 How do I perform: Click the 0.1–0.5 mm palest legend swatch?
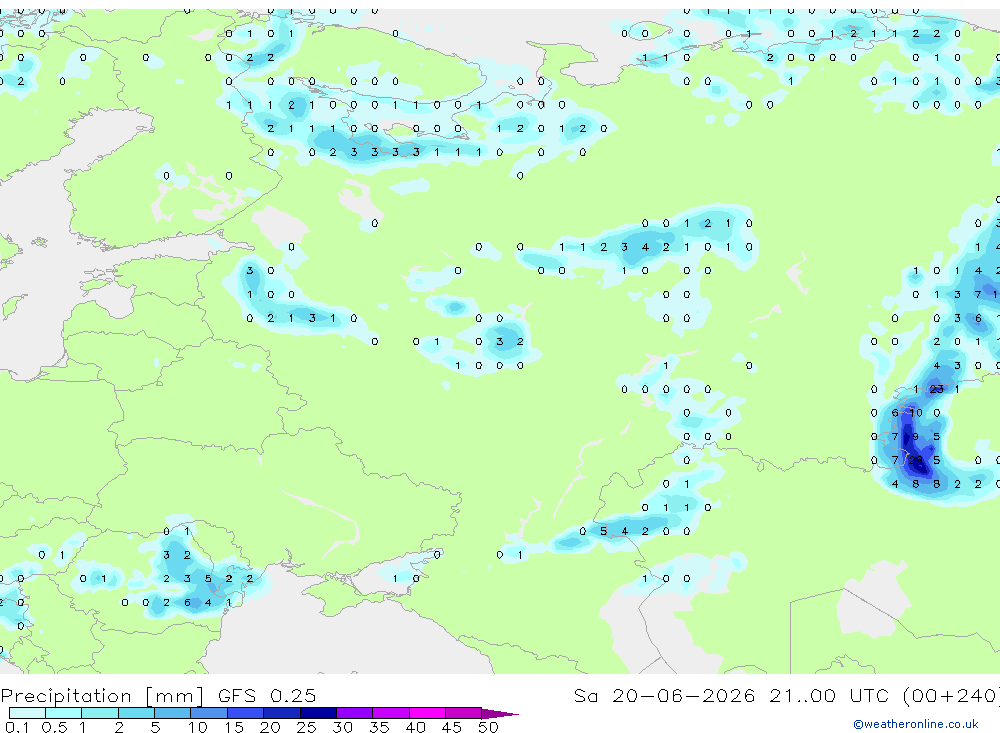point(27,713)
